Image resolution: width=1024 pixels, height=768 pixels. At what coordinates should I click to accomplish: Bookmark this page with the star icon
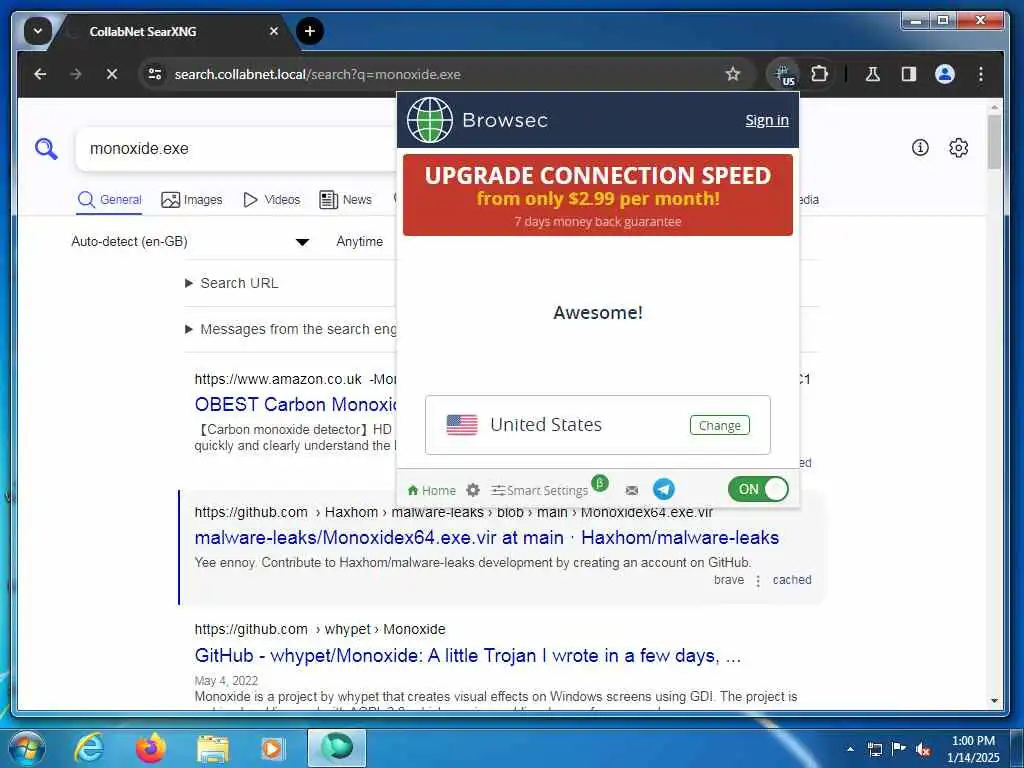[733, 74]
